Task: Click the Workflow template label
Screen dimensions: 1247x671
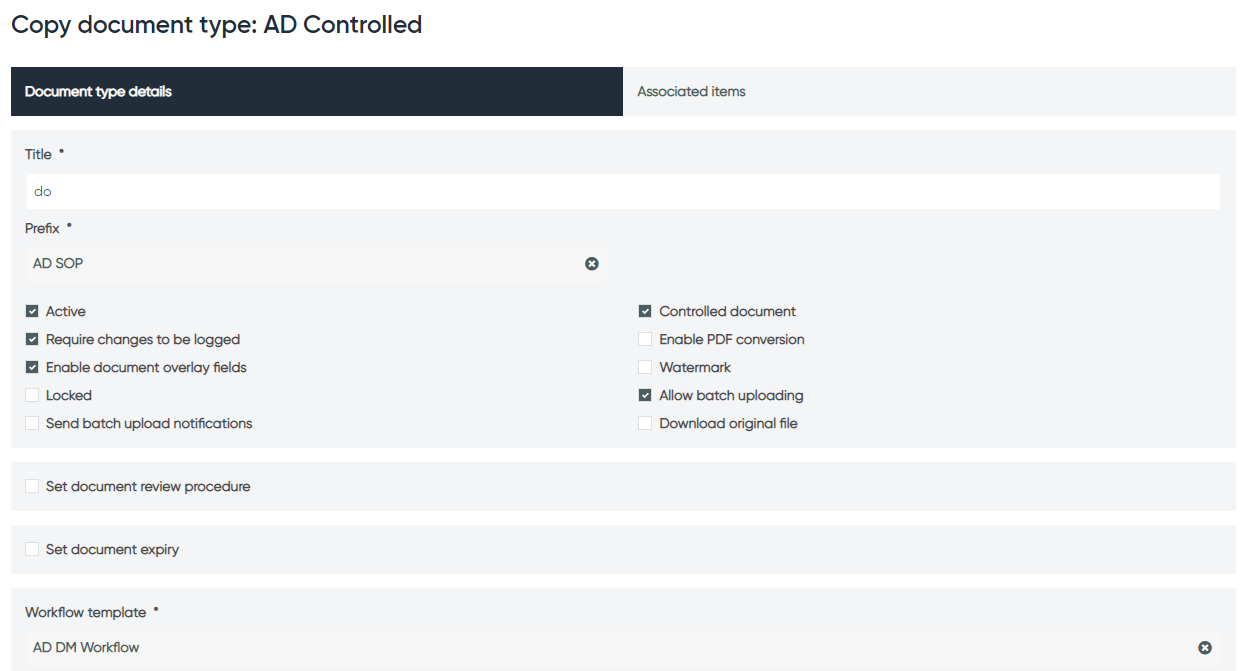Action: pyautogui.click(x=86, y=612)
